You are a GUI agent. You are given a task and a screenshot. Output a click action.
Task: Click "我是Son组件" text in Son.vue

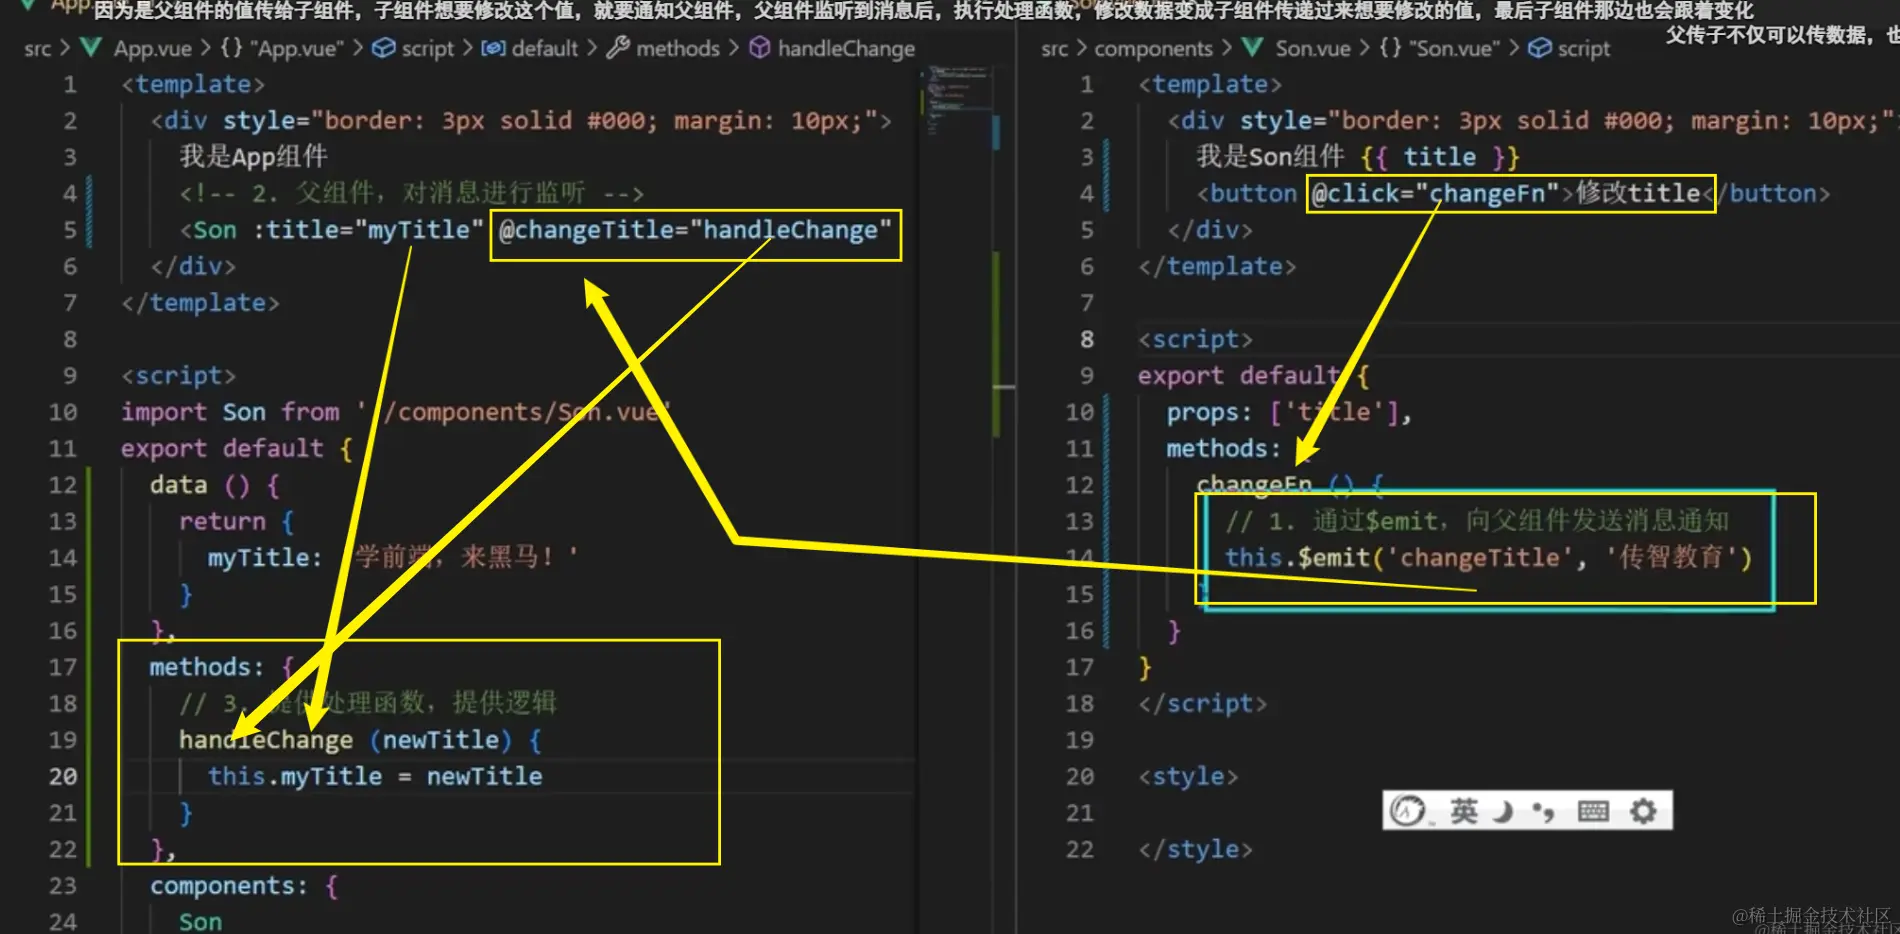point(1270,156)
